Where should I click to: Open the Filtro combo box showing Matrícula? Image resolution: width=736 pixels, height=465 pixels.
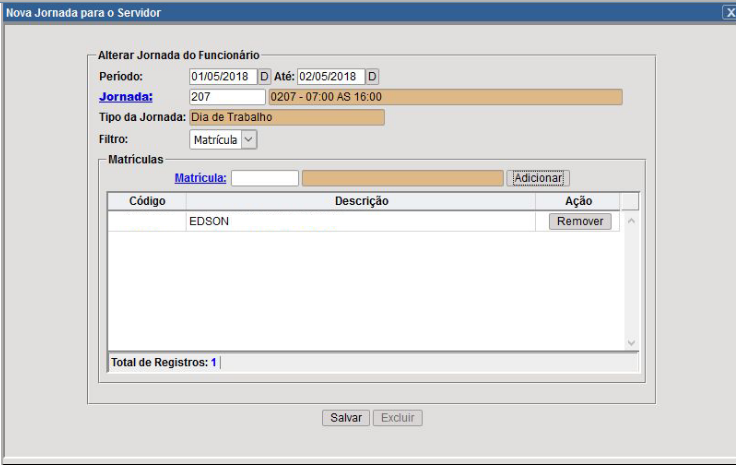[x=223, y=139]
